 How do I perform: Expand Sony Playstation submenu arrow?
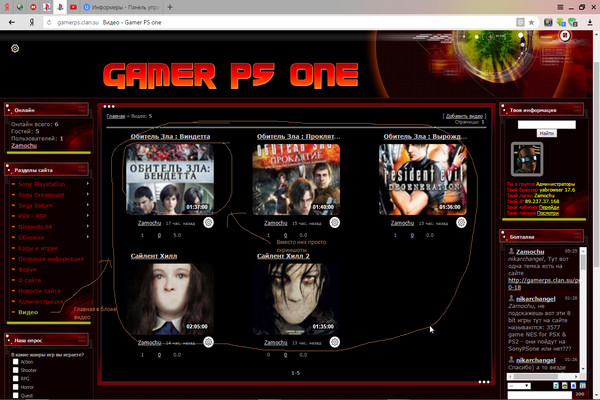[88, 184]
